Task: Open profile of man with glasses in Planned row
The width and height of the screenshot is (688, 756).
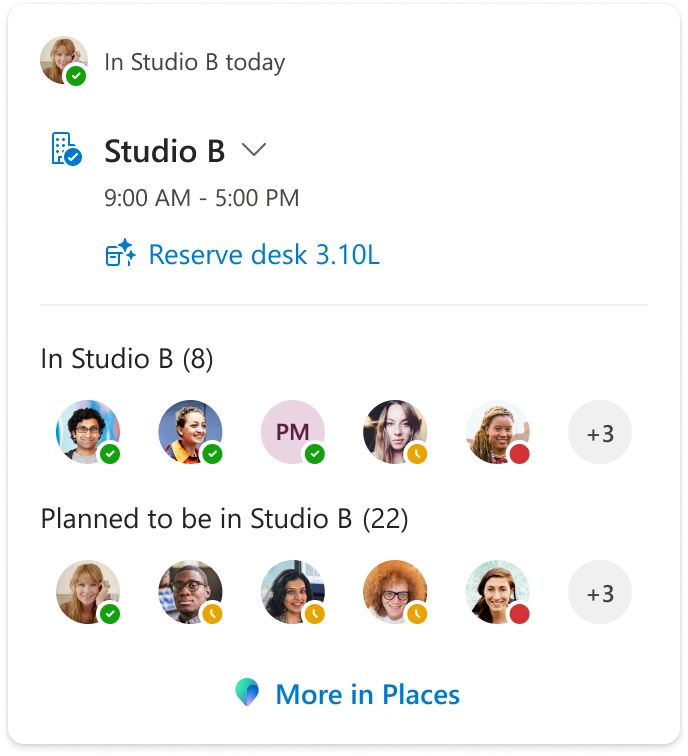Action: tap(190, 592)
